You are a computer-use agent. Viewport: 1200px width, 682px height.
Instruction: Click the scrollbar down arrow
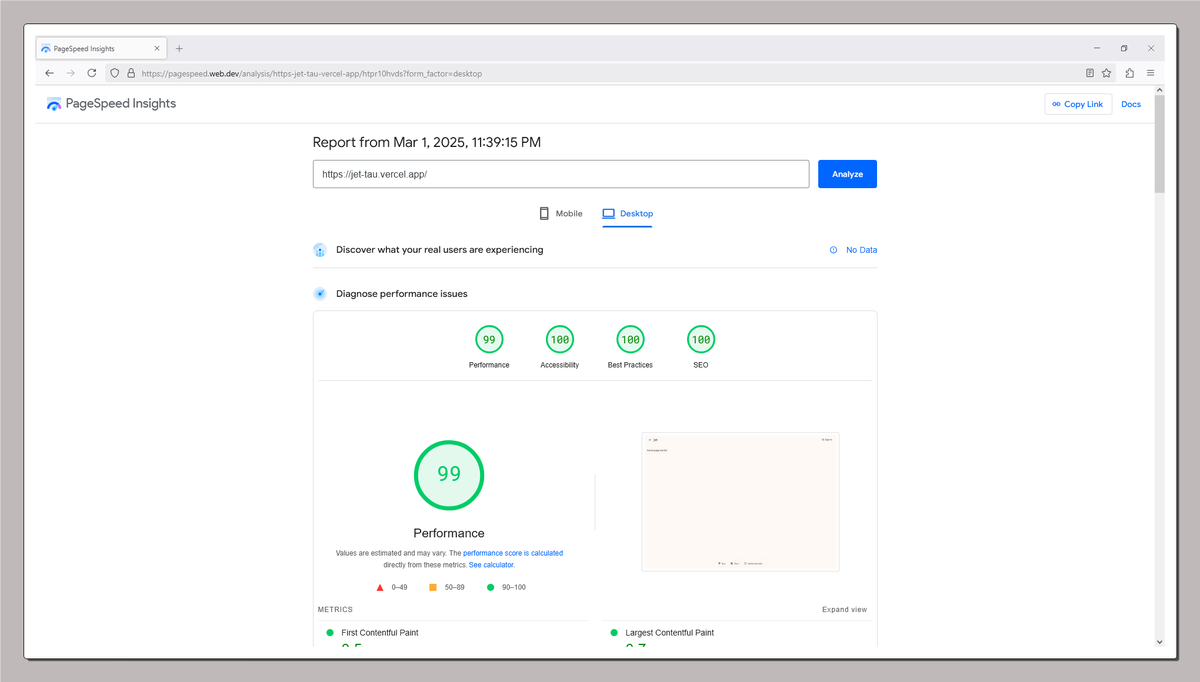click(1159, 642)
